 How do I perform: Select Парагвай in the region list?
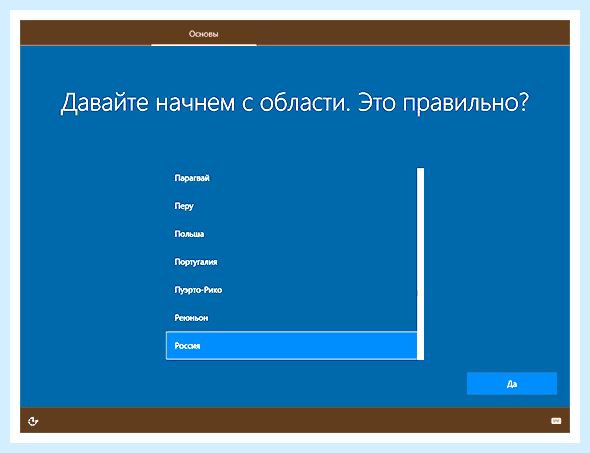pos(292,178)
